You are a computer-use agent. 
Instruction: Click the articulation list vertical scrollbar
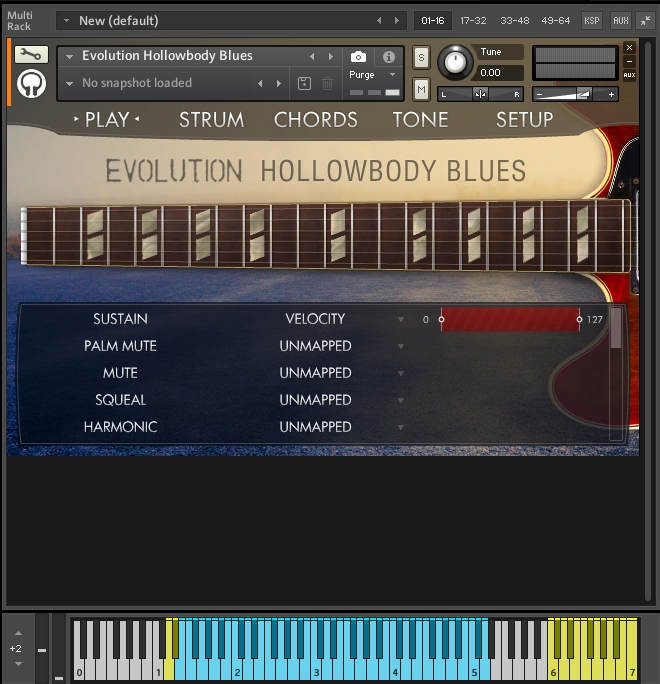616,374
